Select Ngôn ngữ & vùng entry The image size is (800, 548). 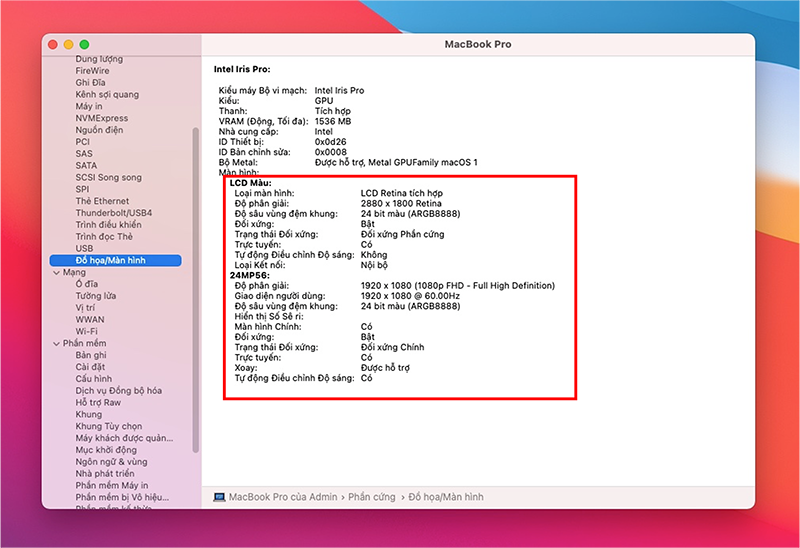(111, 462)
